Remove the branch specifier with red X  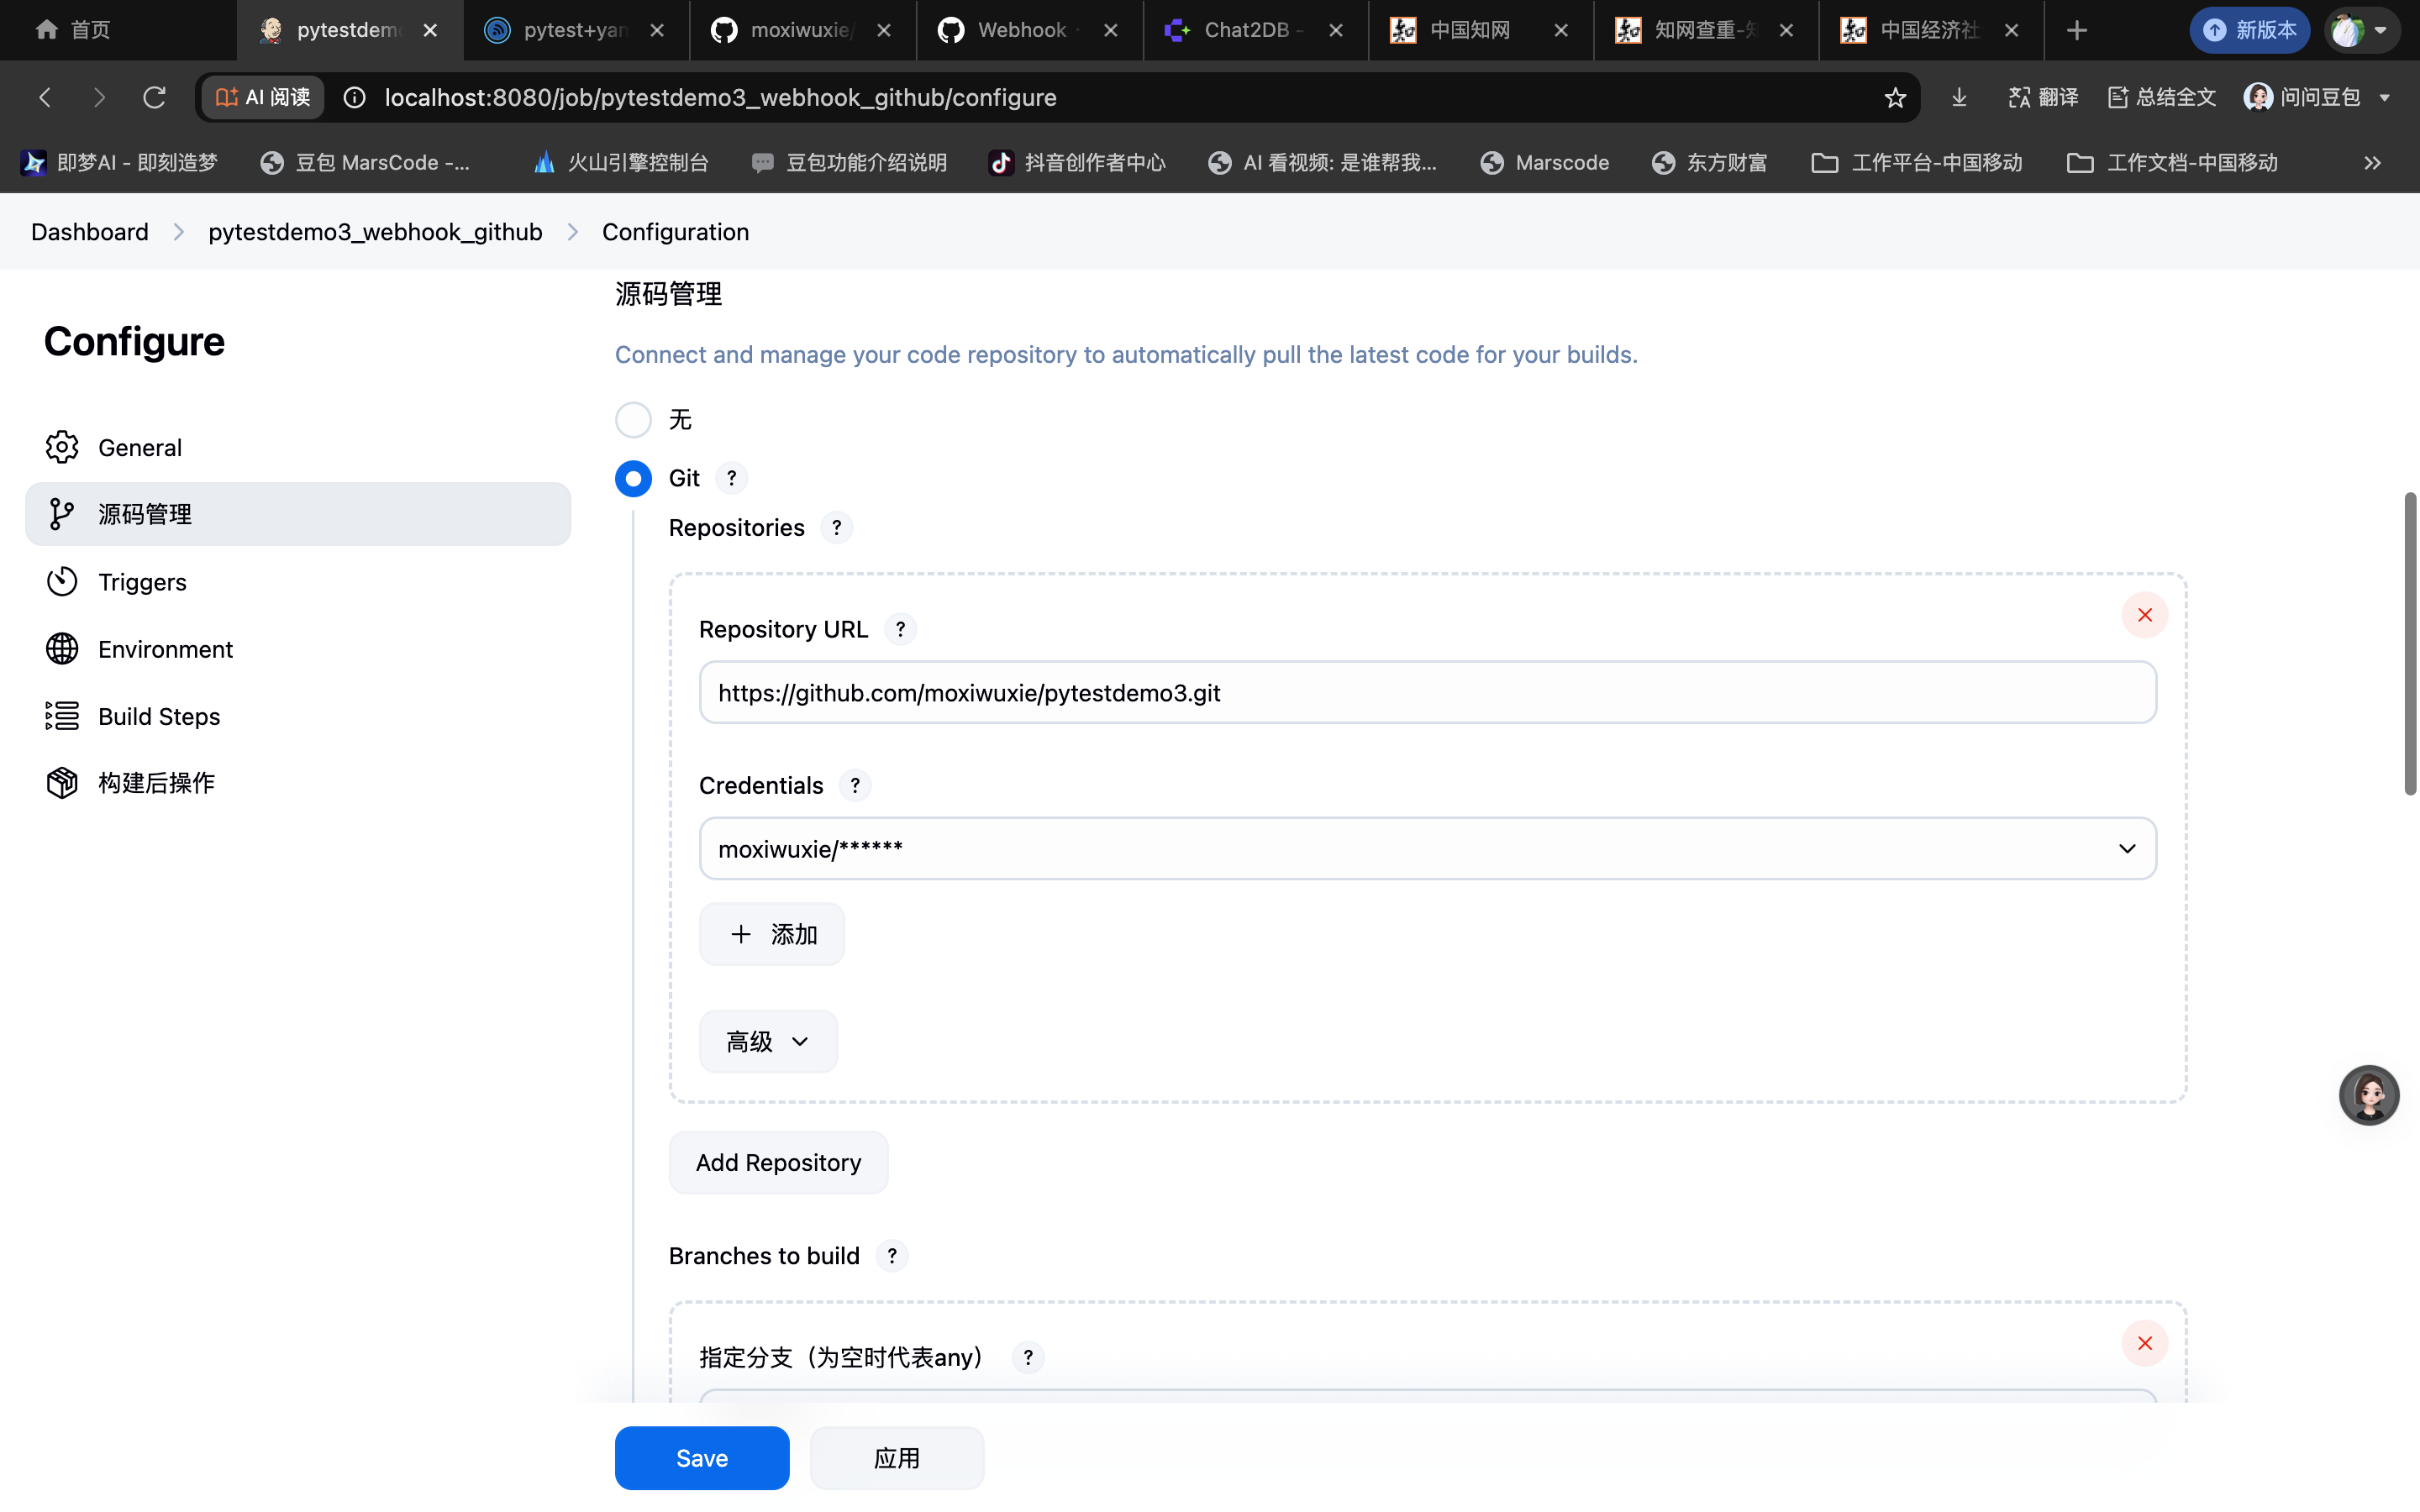coord(2144,1343)
